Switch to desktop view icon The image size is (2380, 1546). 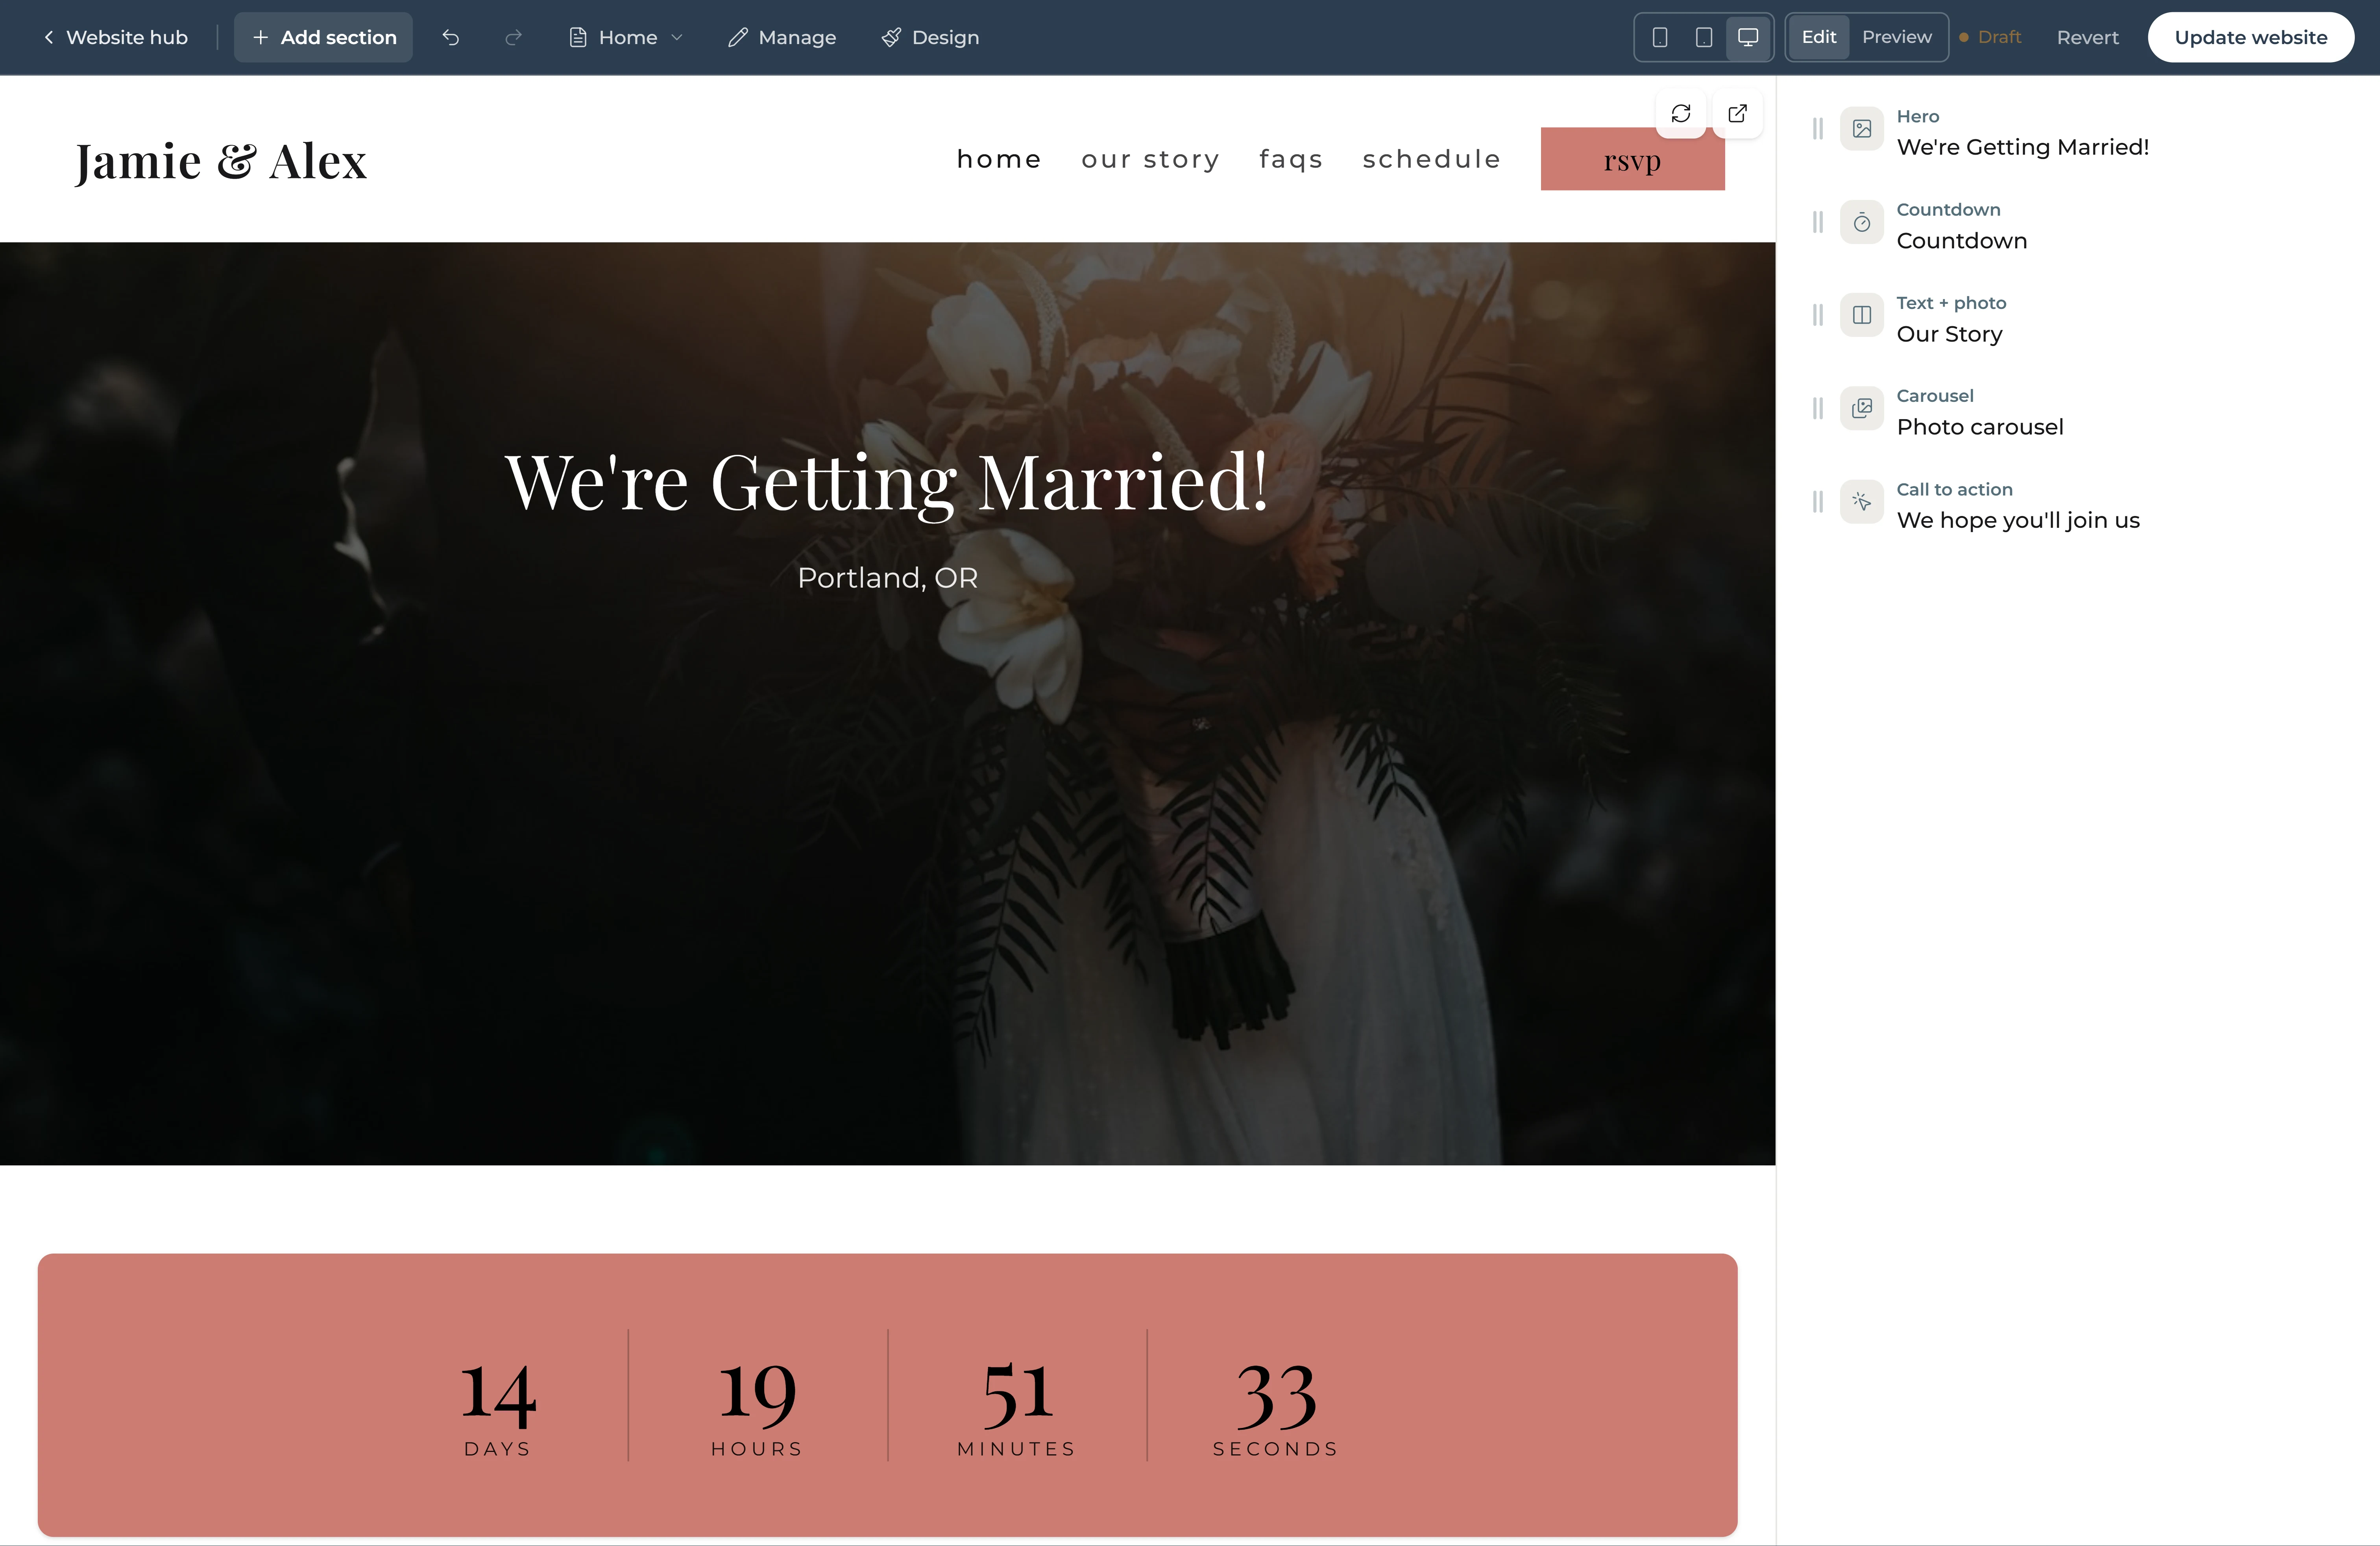tap(1748, 37)
